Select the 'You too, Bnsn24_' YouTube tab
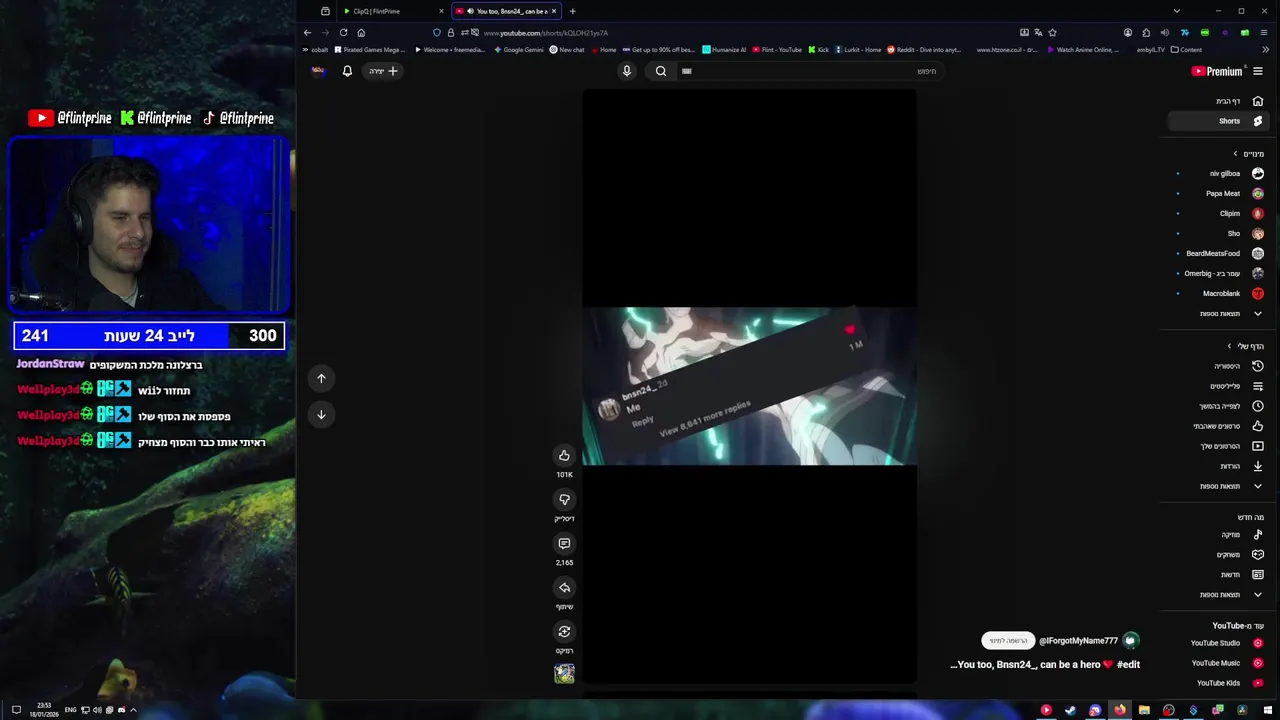This screenshot has height=720, width=1280. (x=506, y=11)
